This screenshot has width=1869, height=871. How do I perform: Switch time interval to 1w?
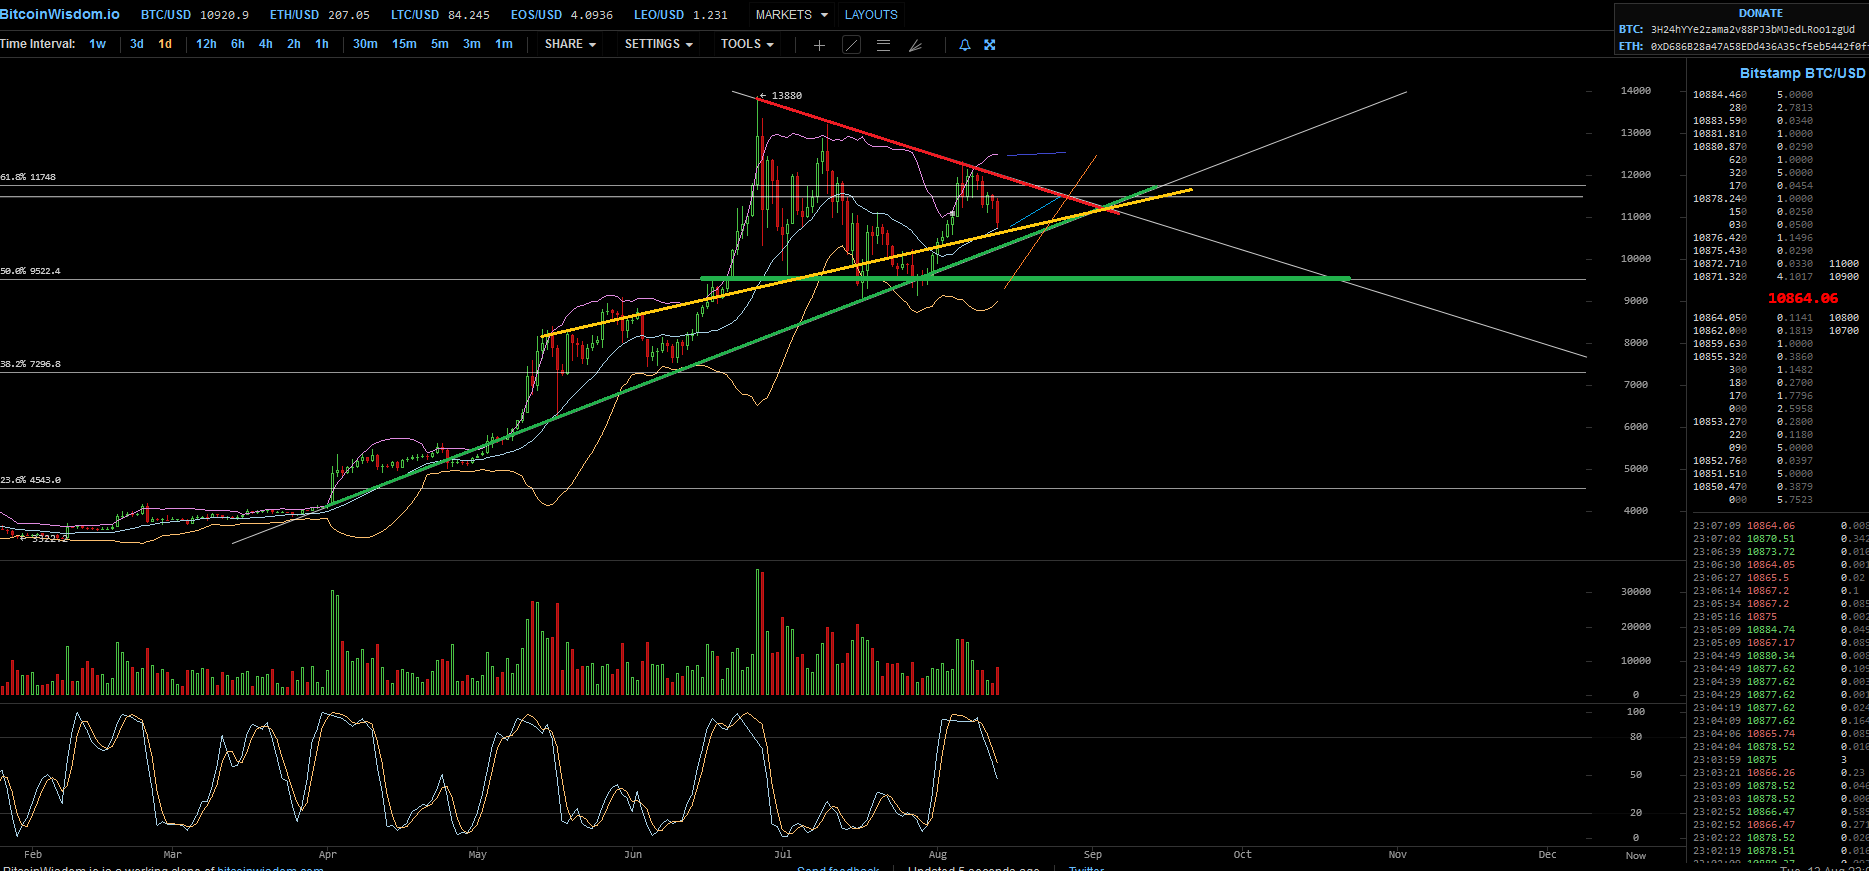pos(97,44)
